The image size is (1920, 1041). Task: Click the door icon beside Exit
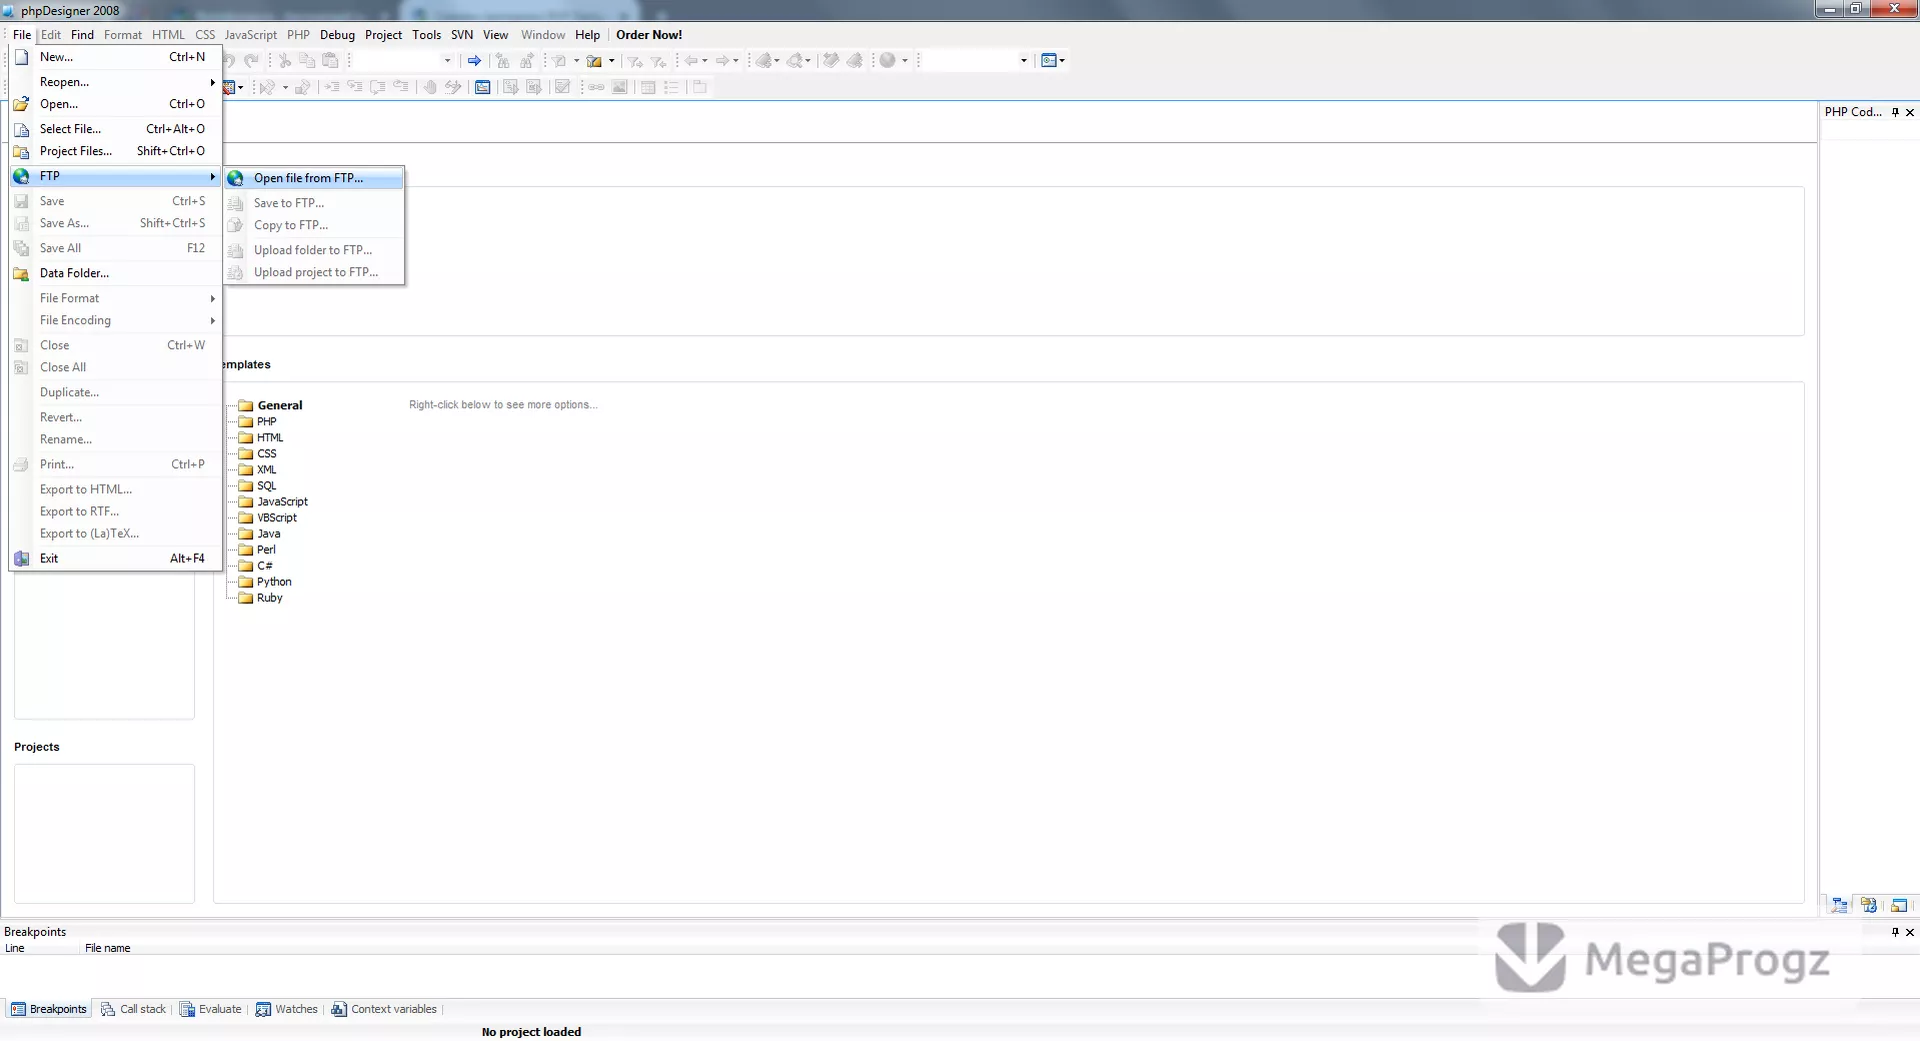click(x=21, y=559)
